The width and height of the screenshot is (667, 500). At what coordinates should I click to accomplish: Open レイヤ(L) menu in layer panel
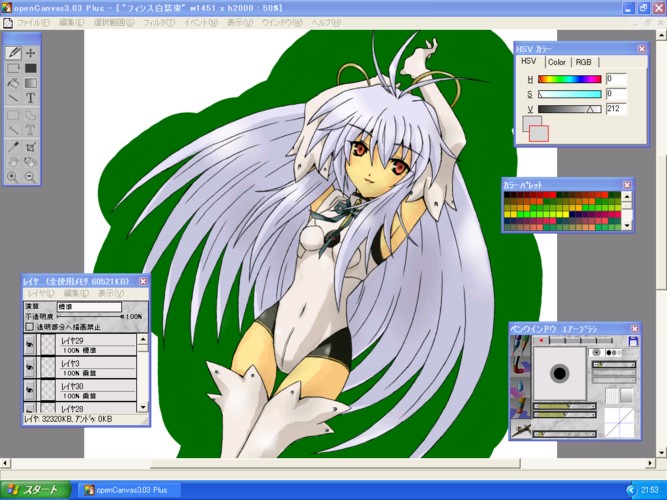pyautogui.click(x=41, y=293)
